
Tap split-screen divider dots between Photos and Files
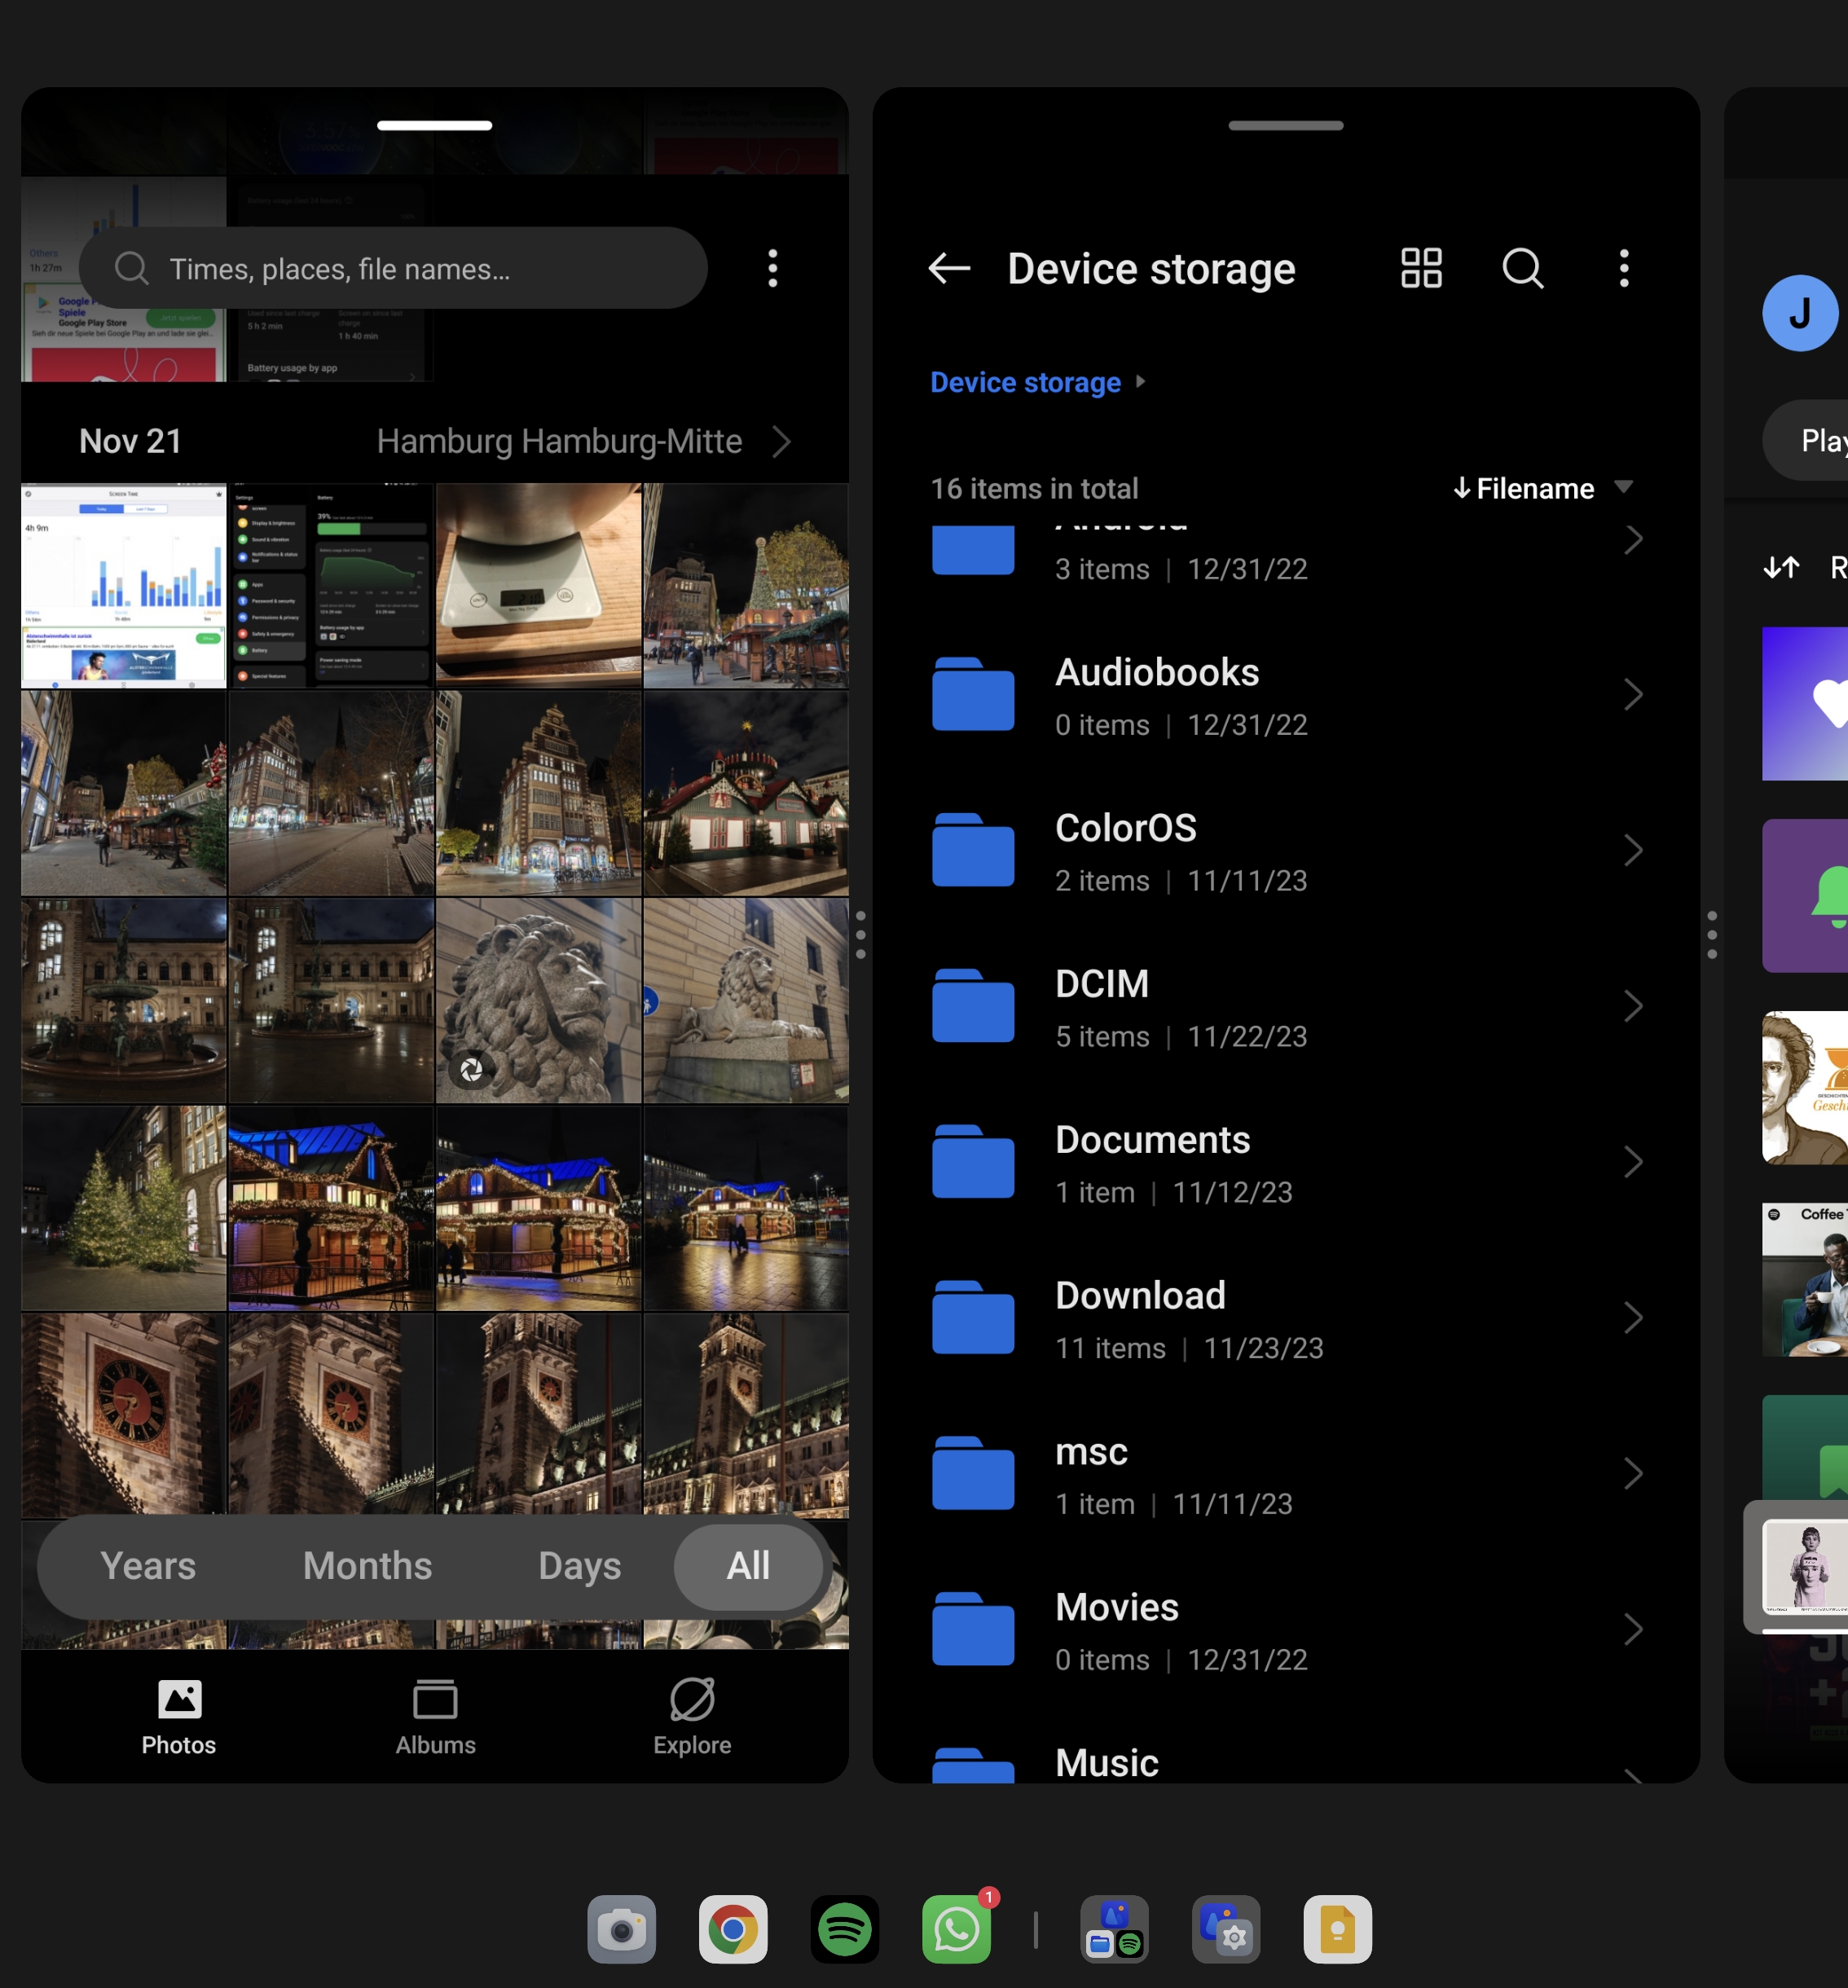[x=860, y=935]
